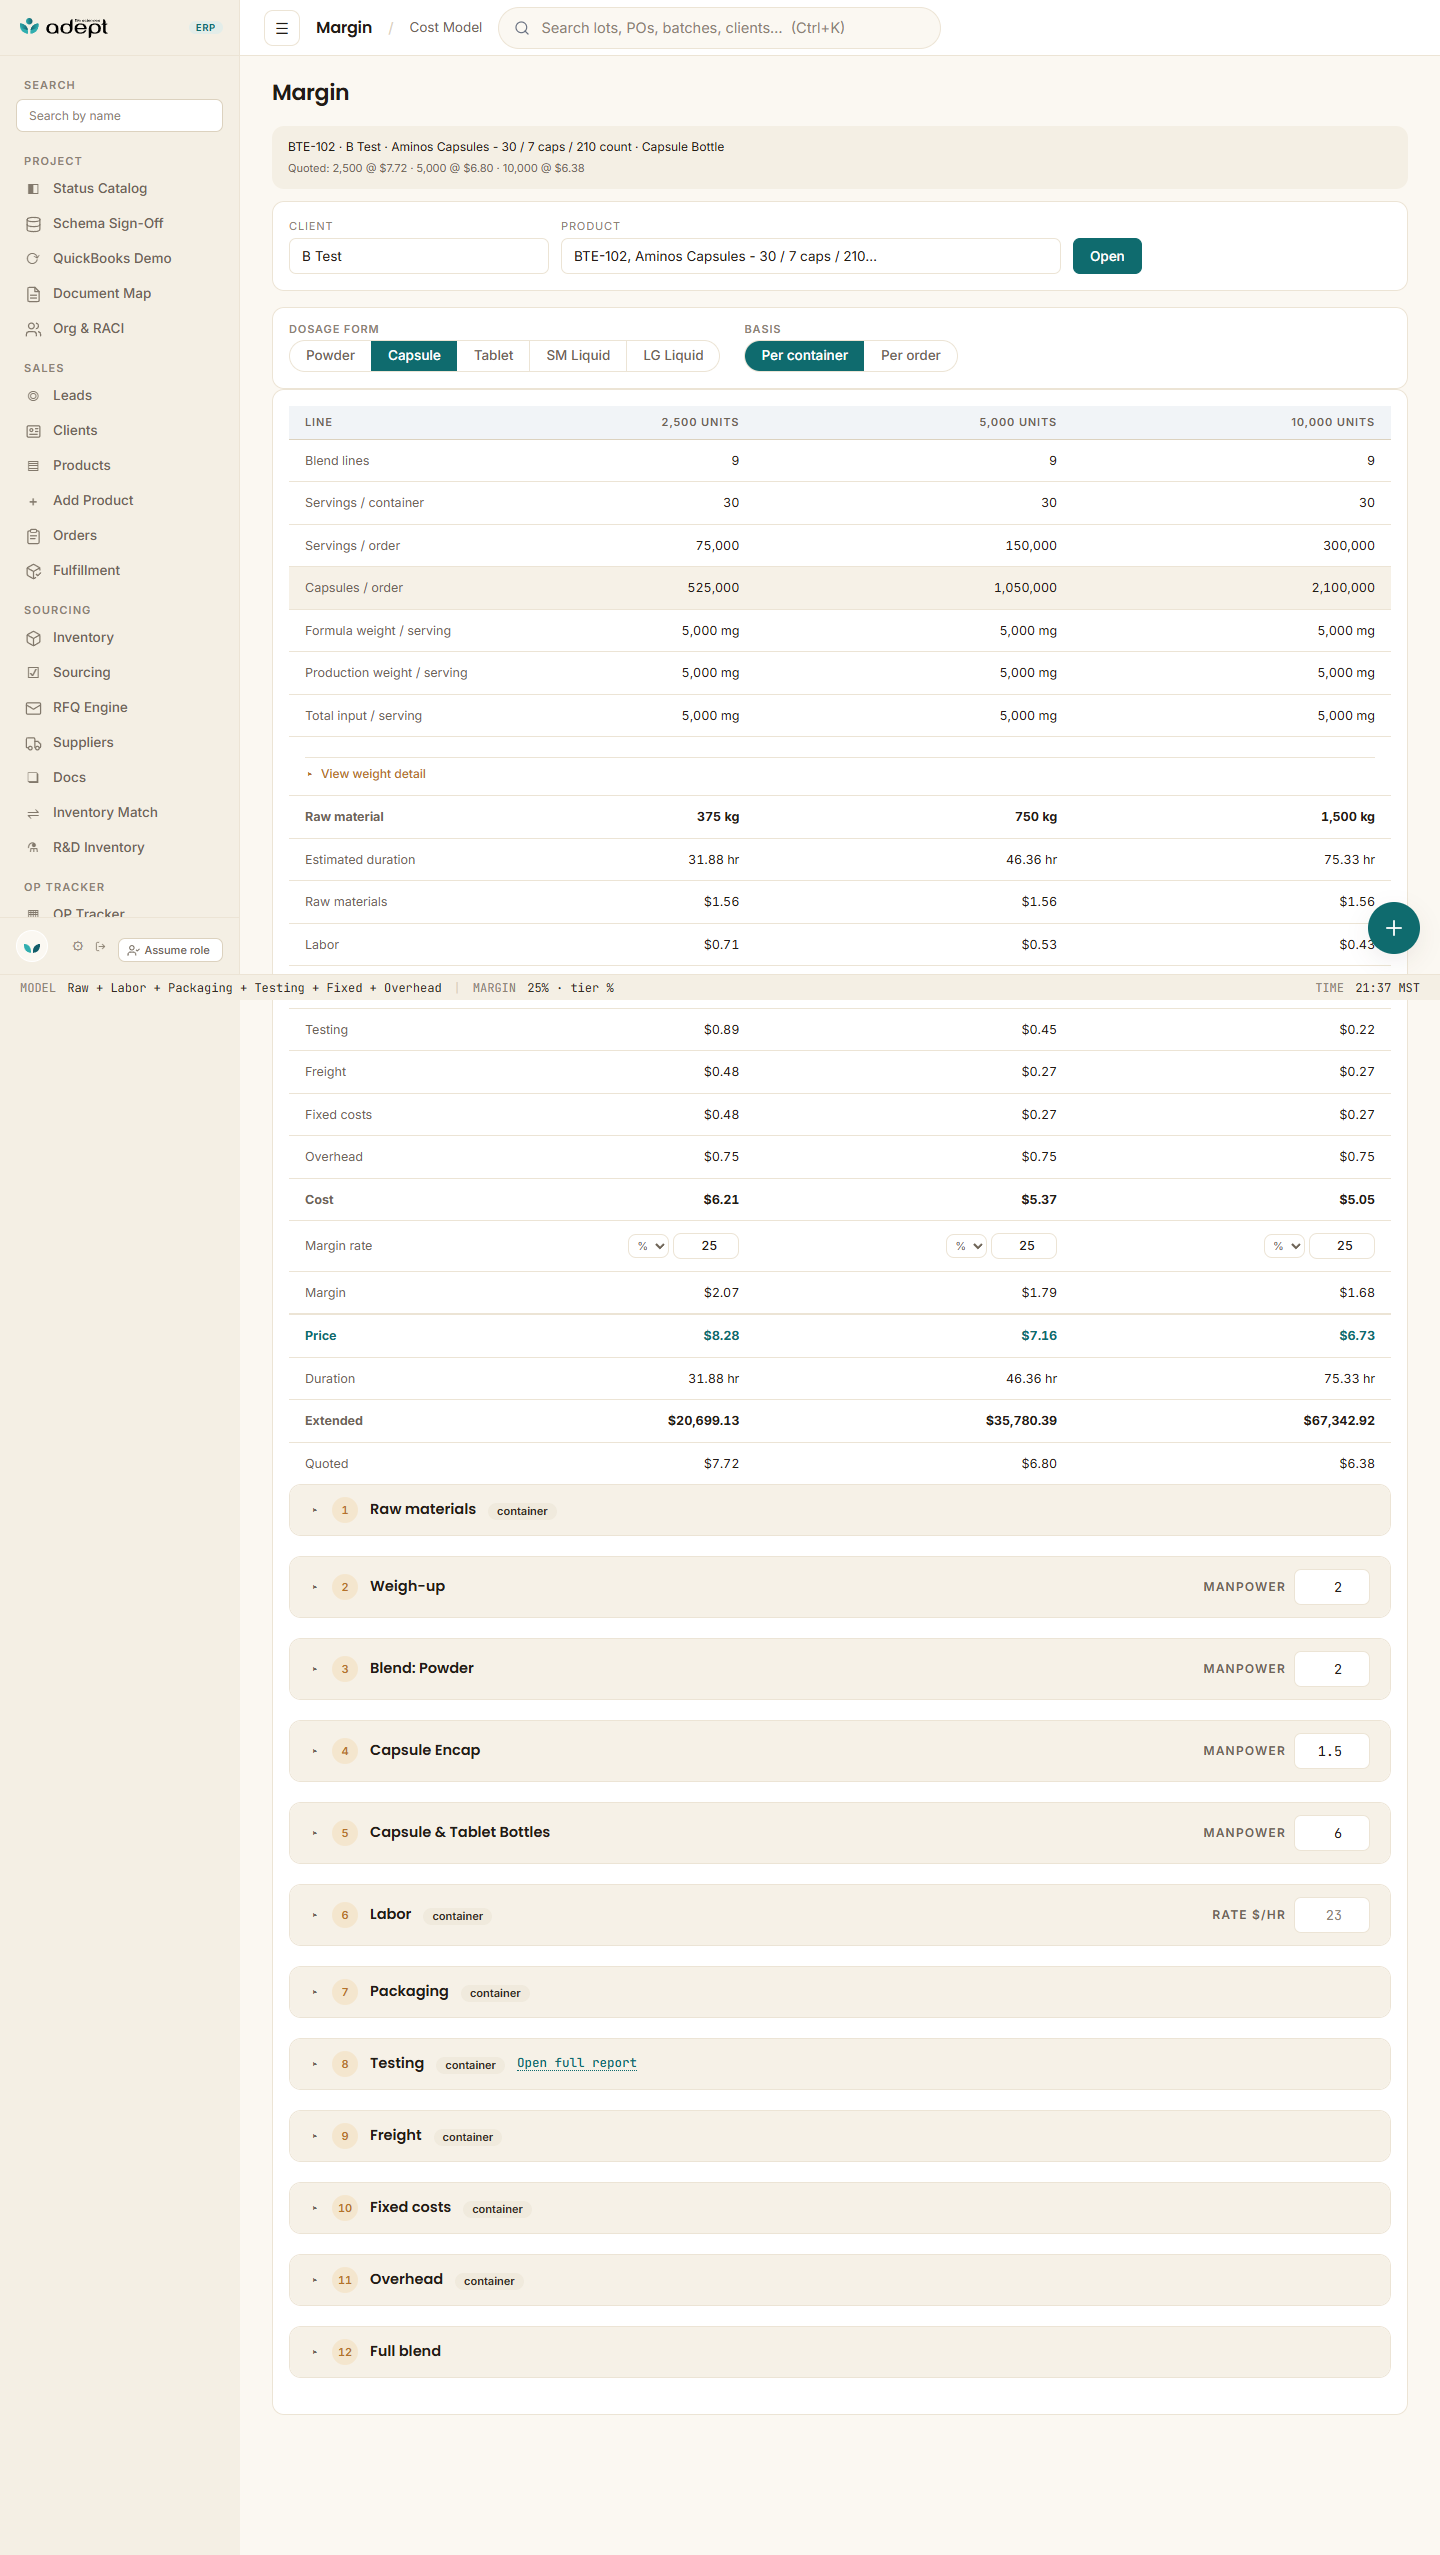This screenshot has width=1440, height=2555.
Task: Open the margin rate % dropdown for 2,500 units
Action: (x=648, y=1246)
